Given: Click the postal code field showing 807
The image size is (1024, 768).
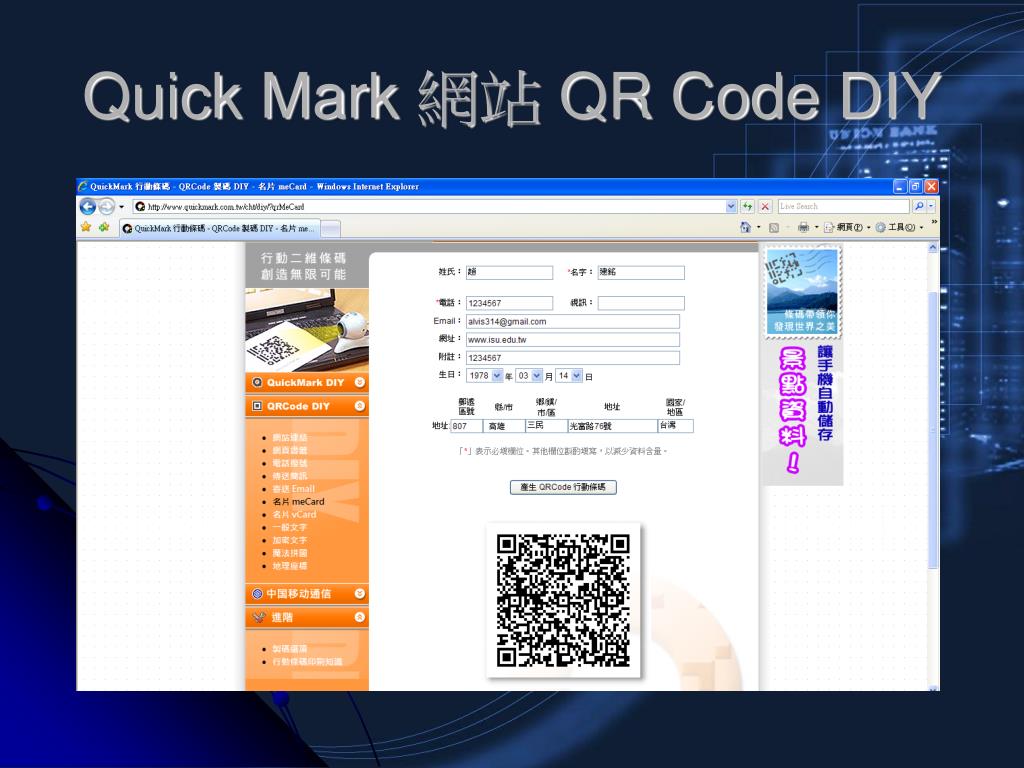Looking at the screenshot, I should (466, 426).
